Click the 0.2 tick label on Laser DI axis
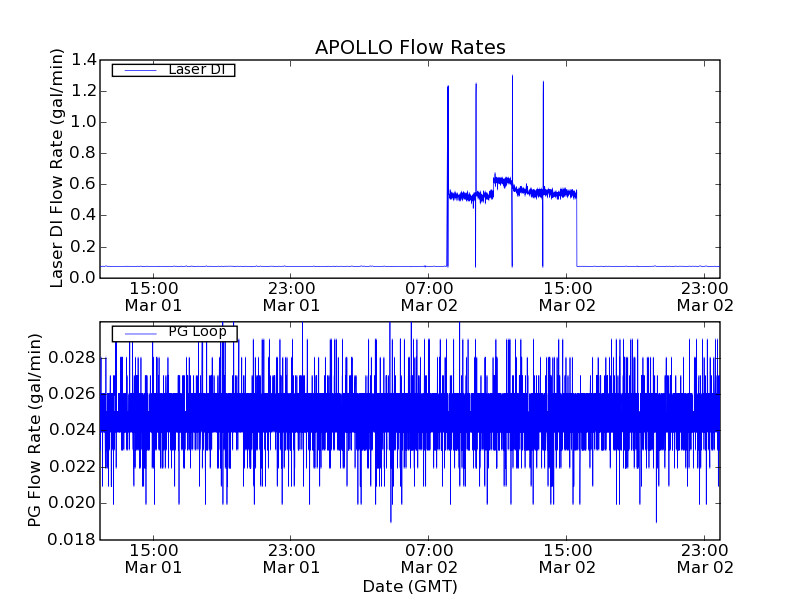Image resolution: width=800 pixels, height=600 pixels. [84, 247]
